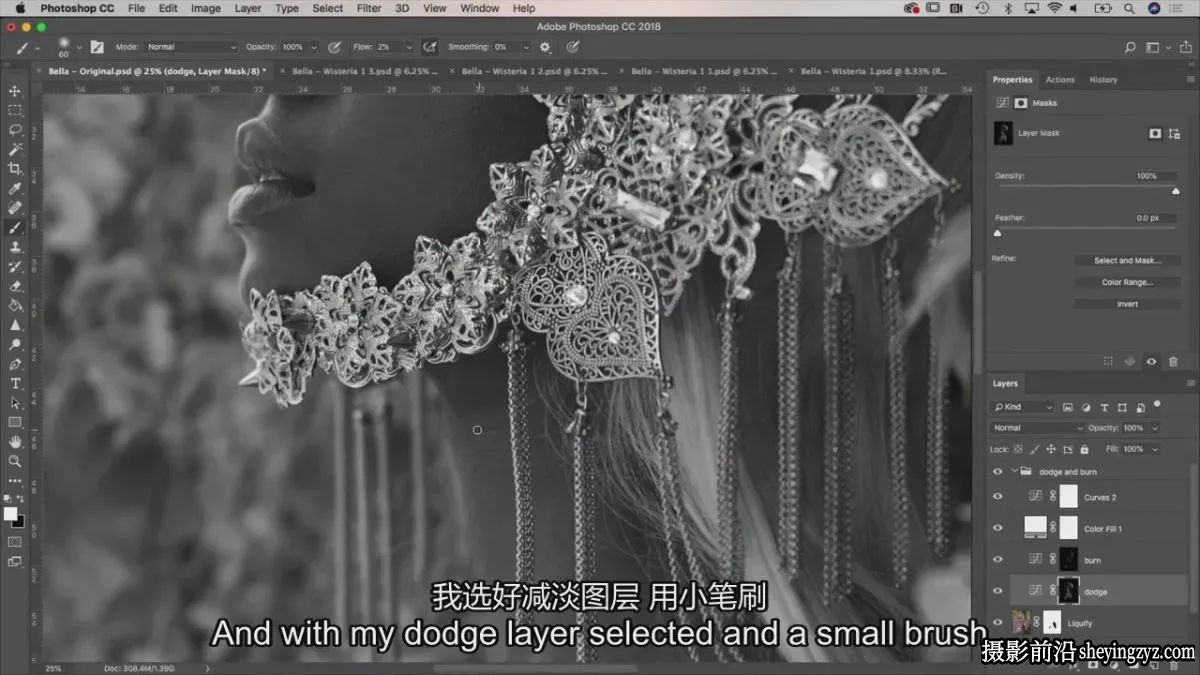1200x675 pixels.
Task: Toggle visibility of dodge layer
Action: (997, 591)
